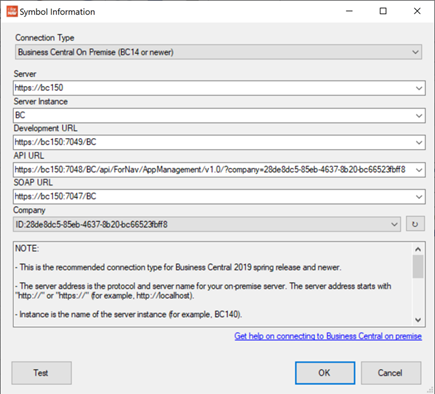Click the notes scrollbar up arrow
The height and width of the screenshot is (394, 435).
point(418,249)
